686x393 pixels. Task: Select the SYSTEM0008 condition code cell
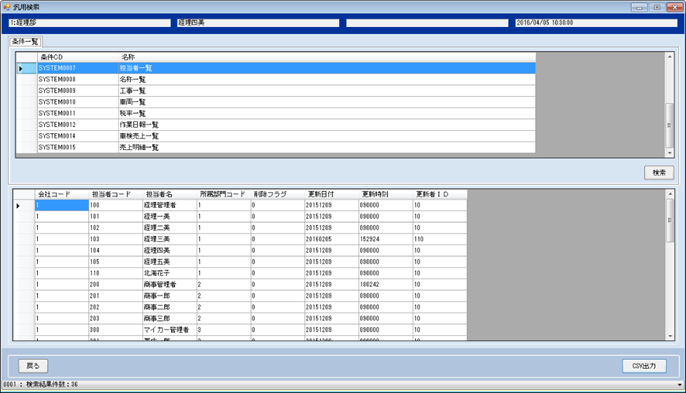[x=77, y=80]
